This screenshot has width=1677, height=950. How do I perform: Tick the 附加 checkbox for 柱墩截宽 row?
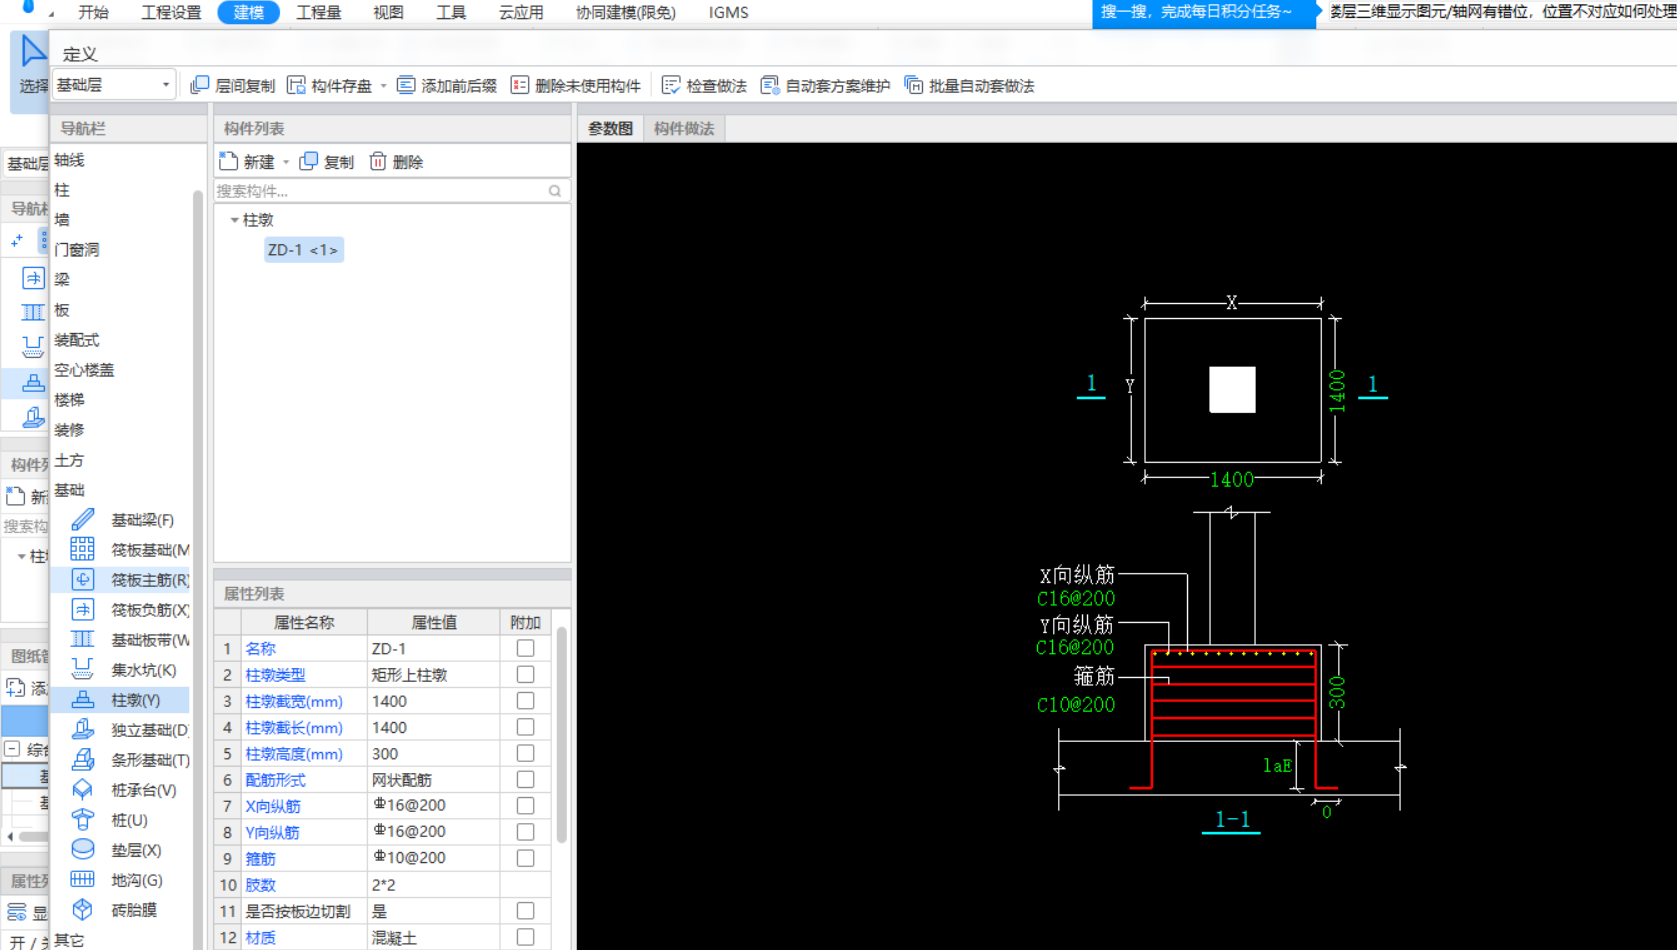click(x=525, y=701)
